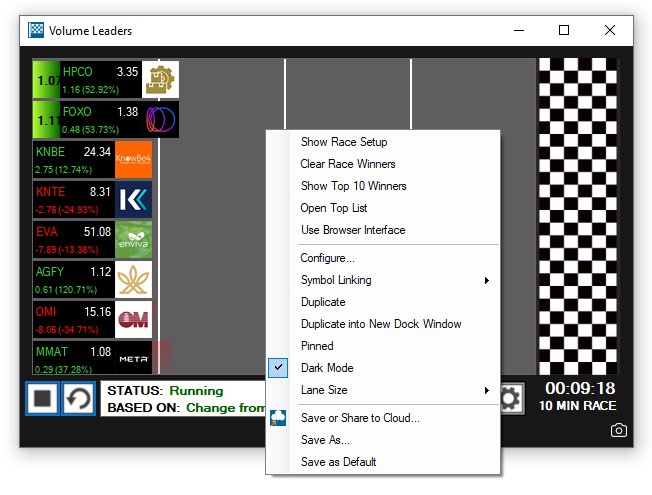652x495 pixels.
Task: Select Show Race Setup menu item
Action: [x=343, y=142]
